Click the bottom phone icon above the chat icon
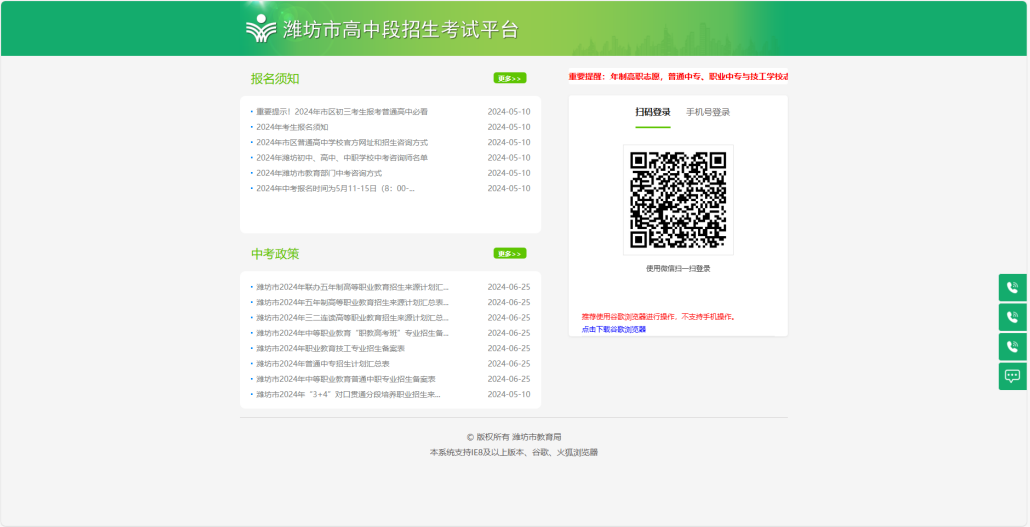 (1012, 346)
